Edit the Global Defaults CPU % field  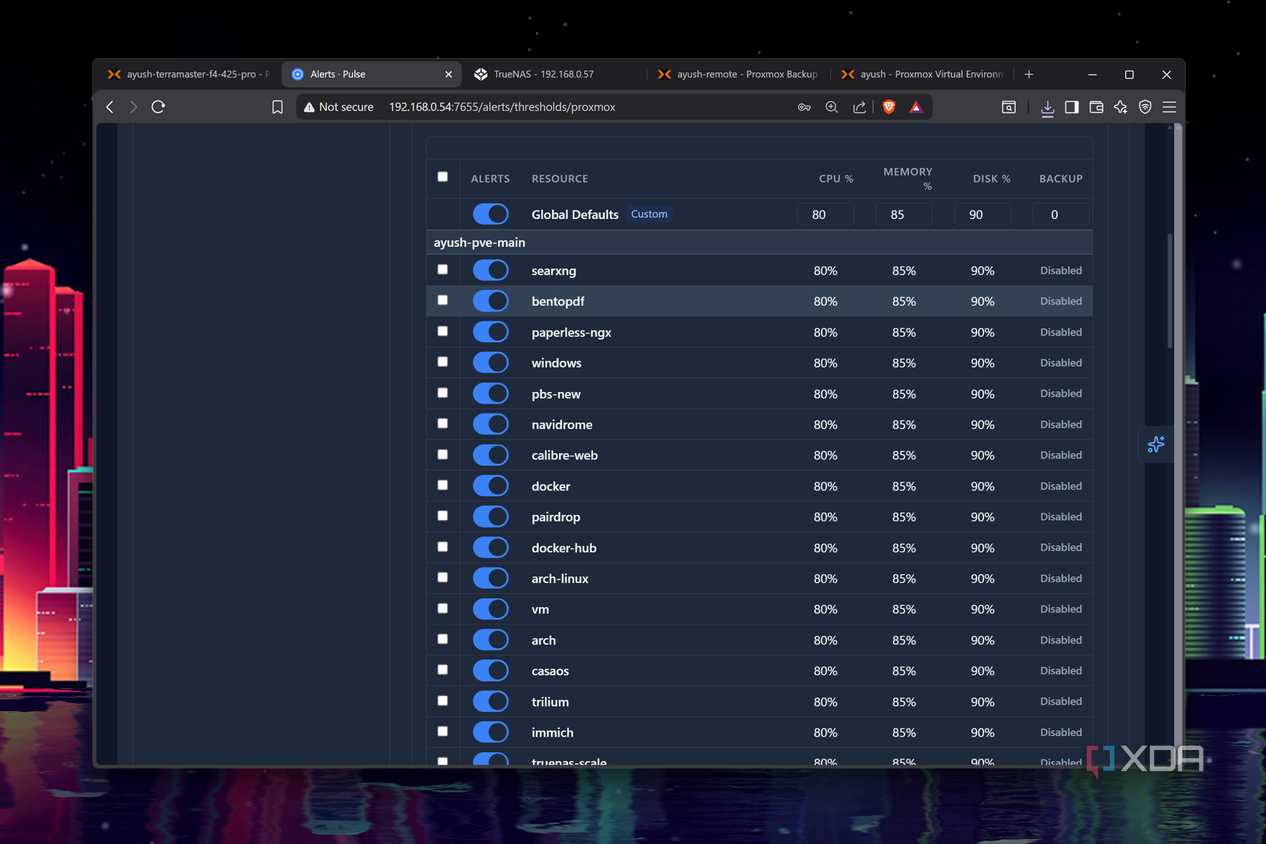point(825,214)
